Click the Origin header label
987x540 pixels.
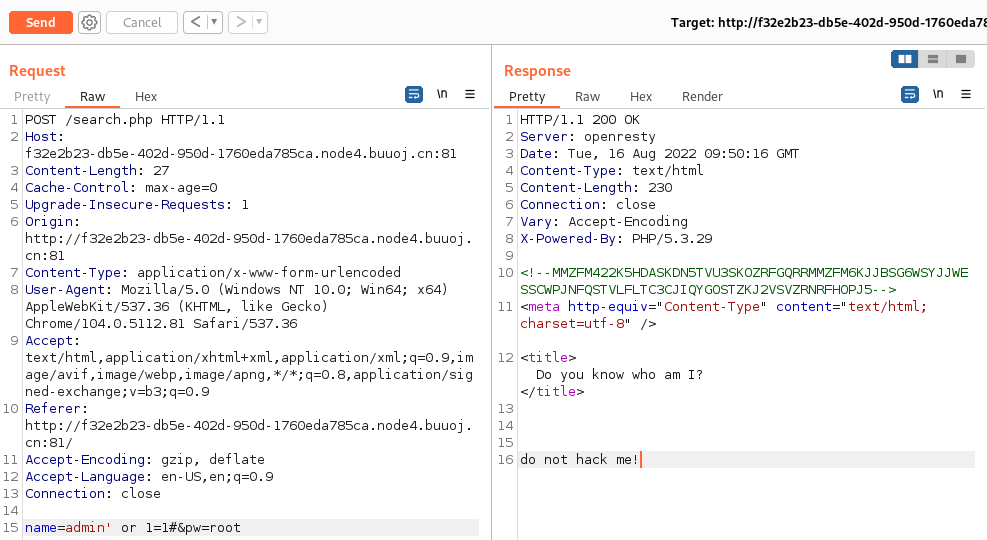pos(53,222)
